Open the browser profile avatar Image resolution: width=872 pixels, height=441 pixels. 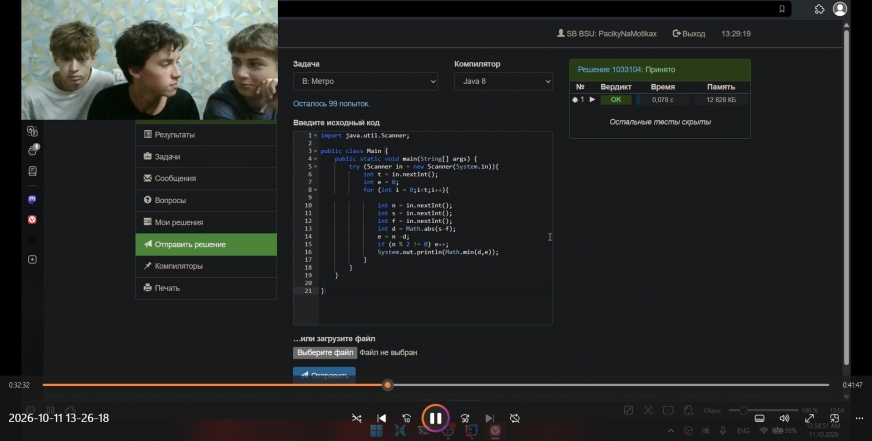pyautogui.click(x=840, y=8)
